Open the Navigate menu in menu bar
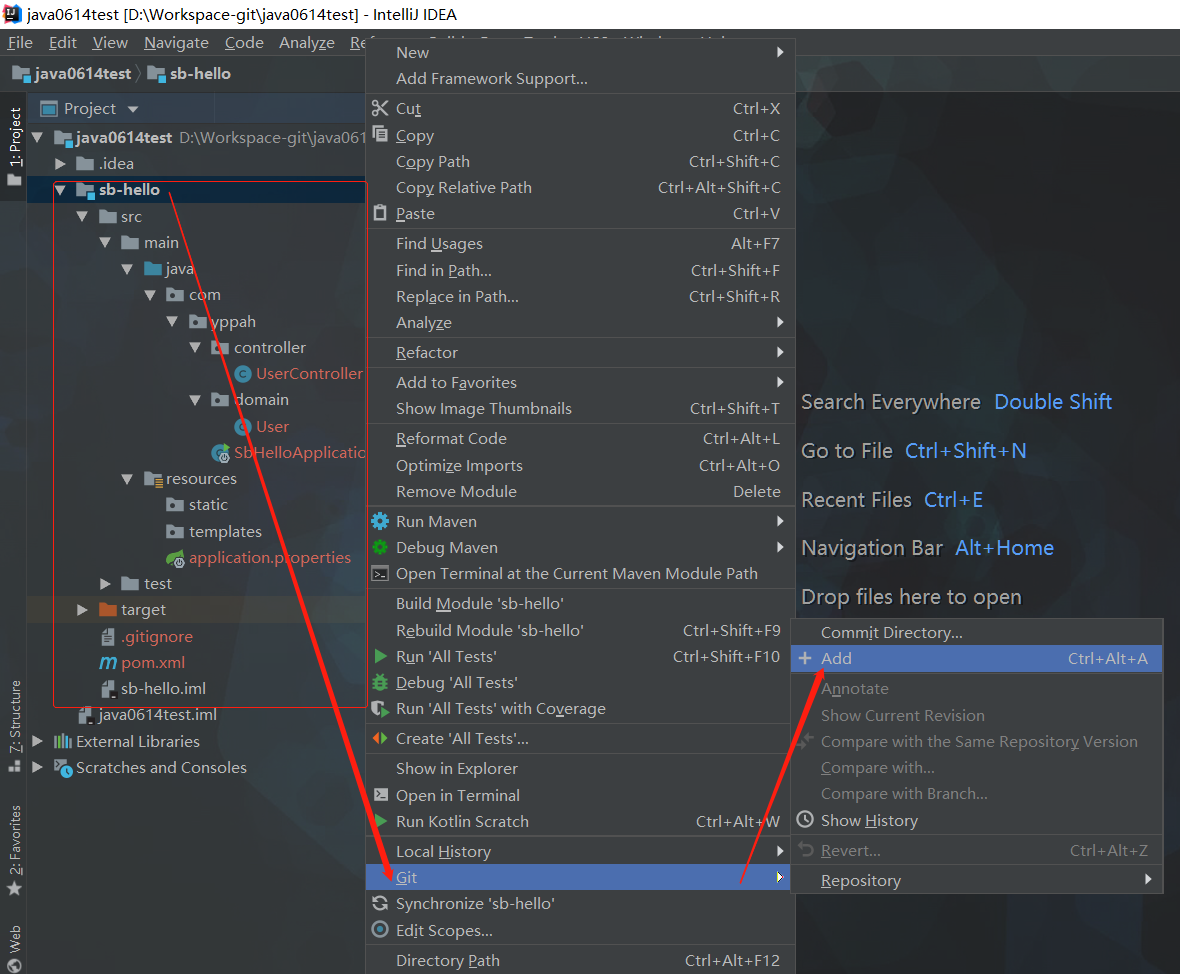 [x=176, y=43]
